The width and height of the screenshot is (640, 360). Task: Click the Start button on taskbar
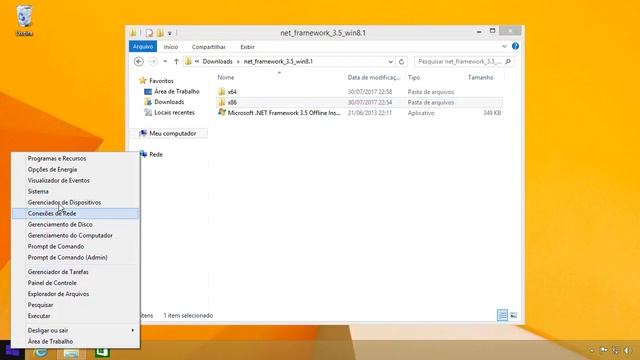12,351
